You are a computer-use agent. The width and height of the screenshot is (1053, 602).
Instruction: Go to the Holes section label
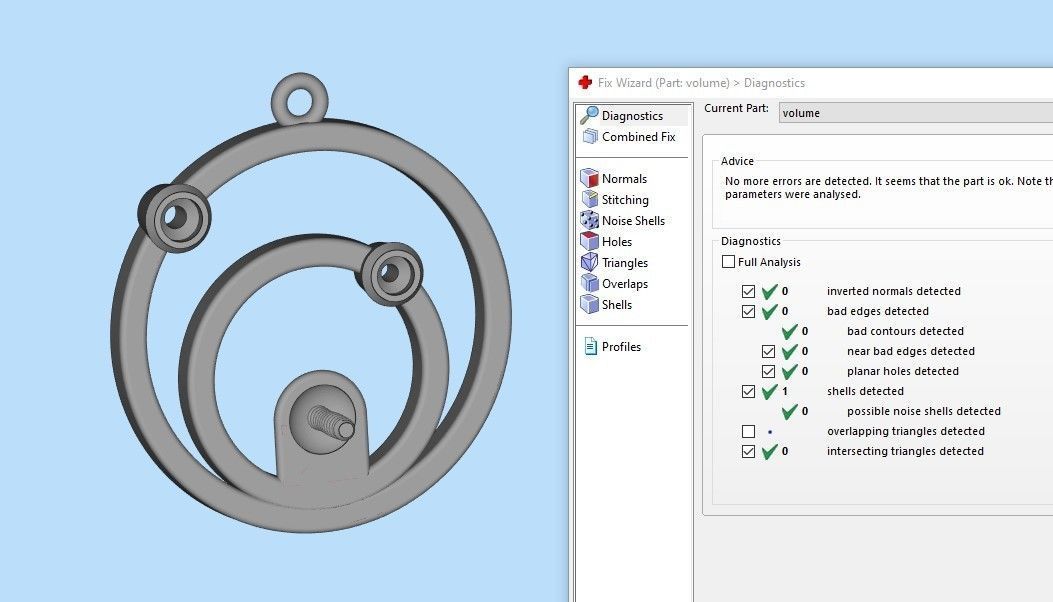pyautogui.click(x=616, y=241)
